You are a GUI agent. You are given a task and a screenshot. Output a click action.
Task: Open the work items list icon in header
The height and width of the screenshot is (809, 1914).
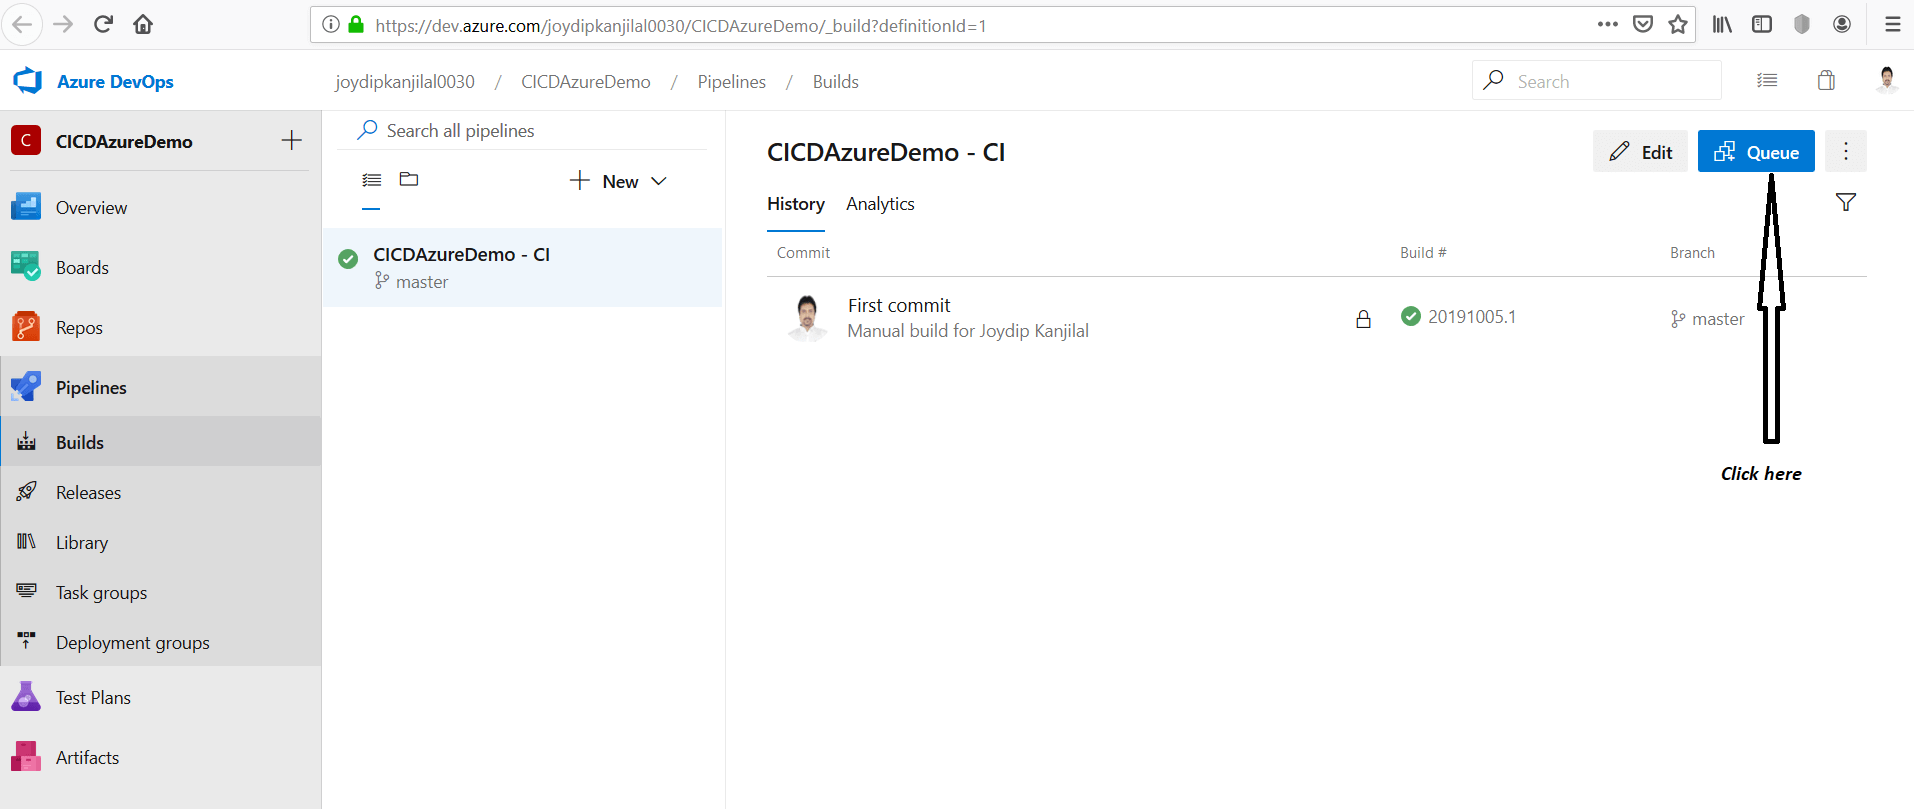(1767, 80)
